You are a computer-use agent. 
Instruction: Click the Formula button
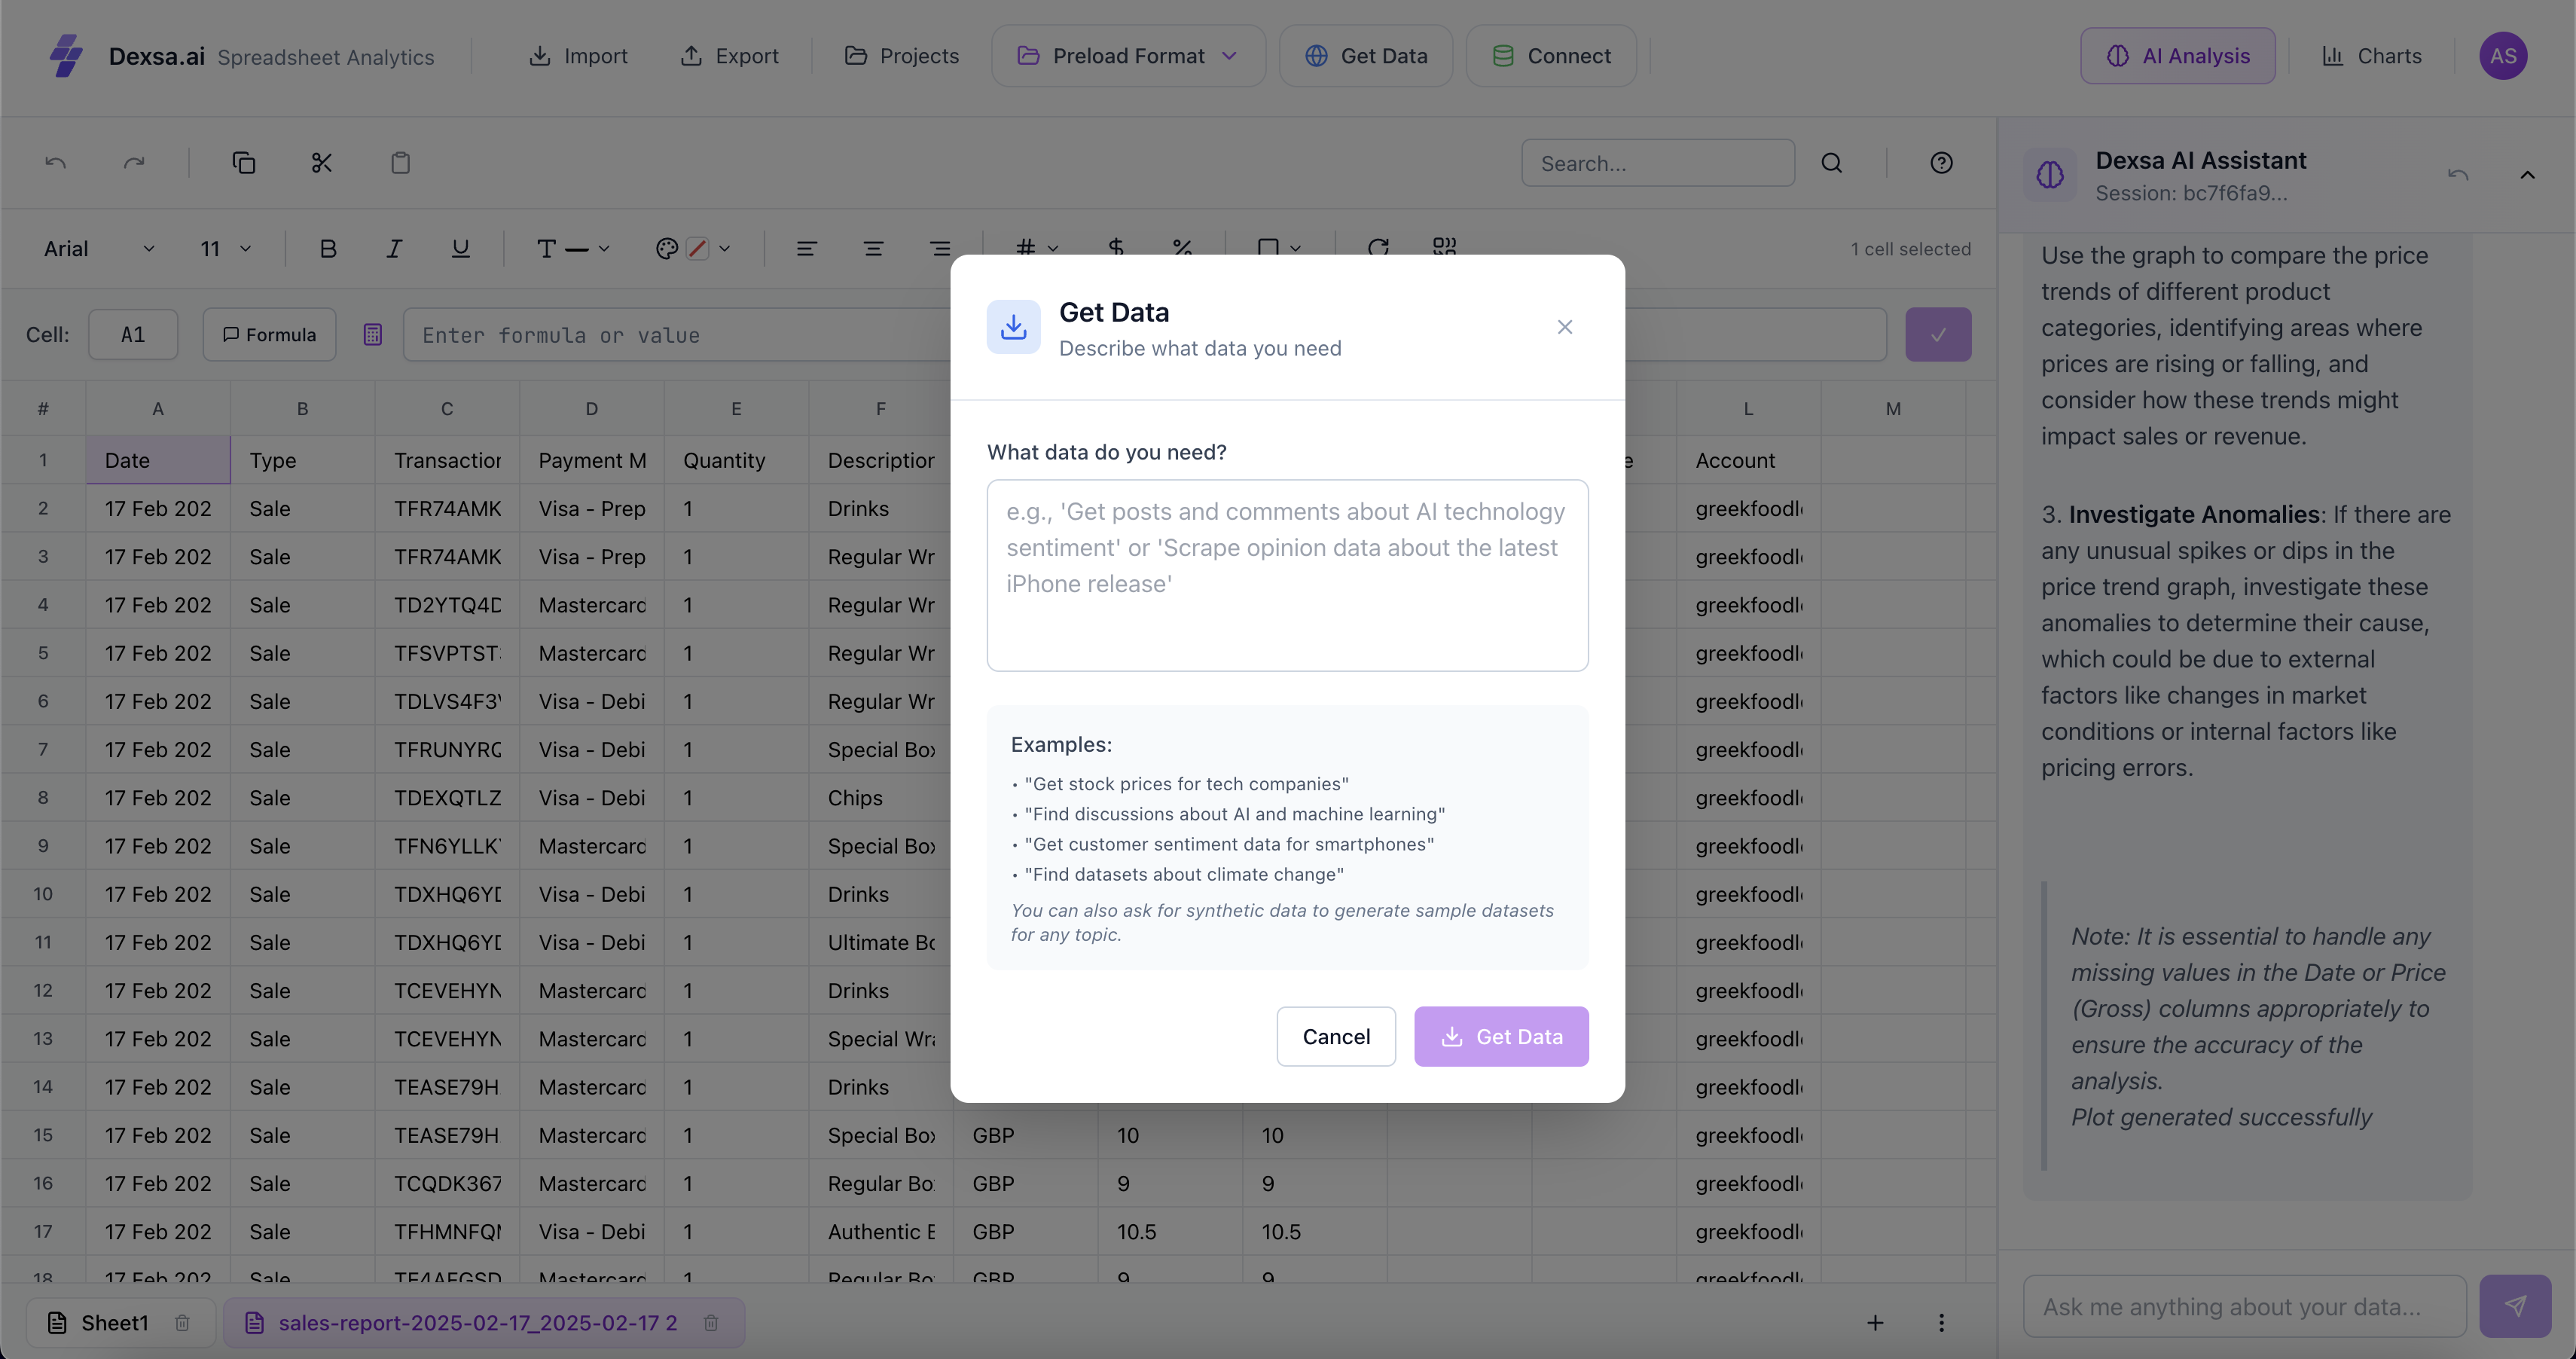(x=269, y=335)
